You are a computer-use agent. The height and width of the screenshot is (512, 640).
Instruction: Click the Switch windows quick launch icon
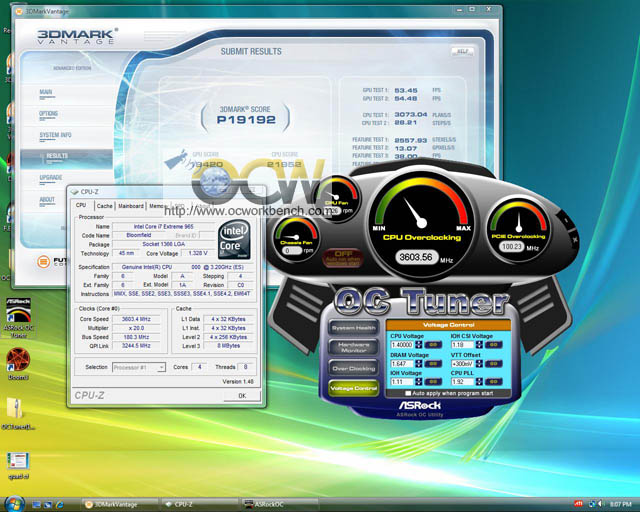(48, 505)
